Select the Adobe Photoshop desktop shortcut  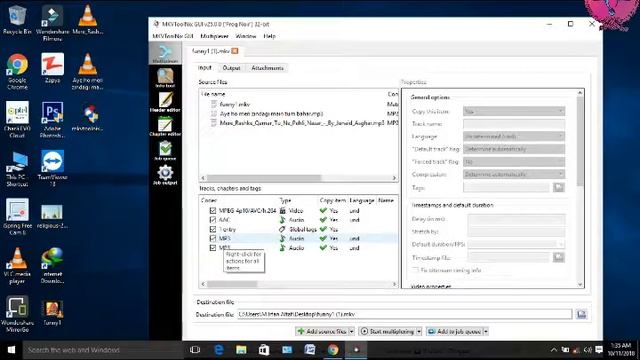pos(52,120)
